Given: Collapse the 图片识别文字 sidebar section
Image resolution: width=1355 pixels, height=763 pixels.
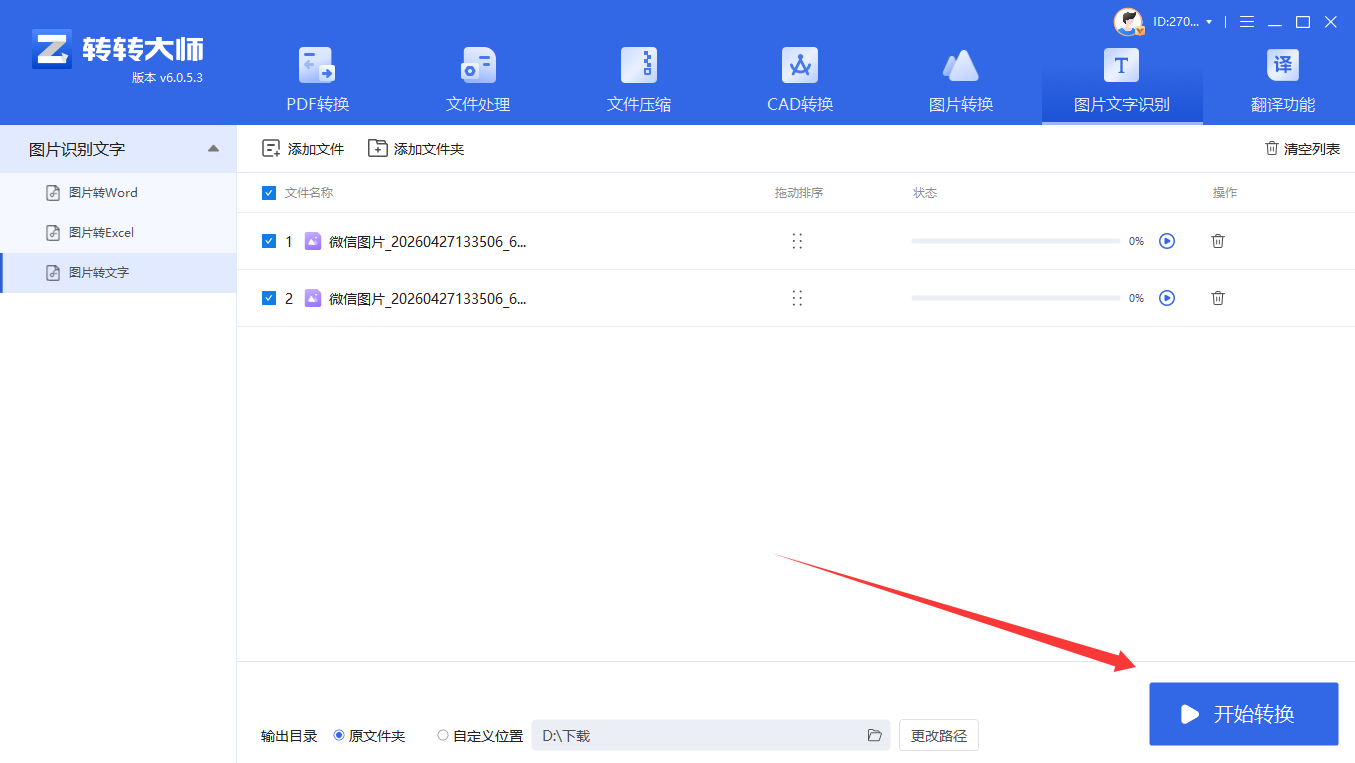Looking at the screenshot, I should 213,149.
